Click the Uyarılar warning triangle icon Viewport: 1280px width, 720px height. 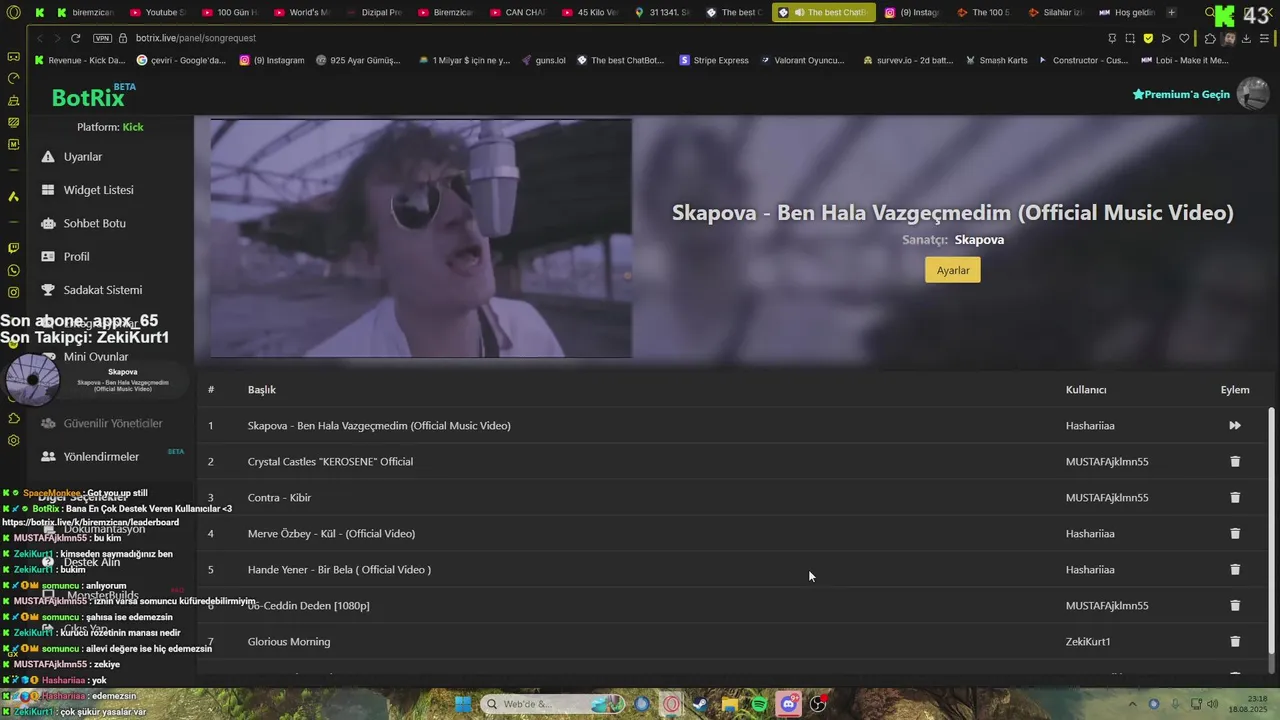pyautogui.click(x=47, y=157)
